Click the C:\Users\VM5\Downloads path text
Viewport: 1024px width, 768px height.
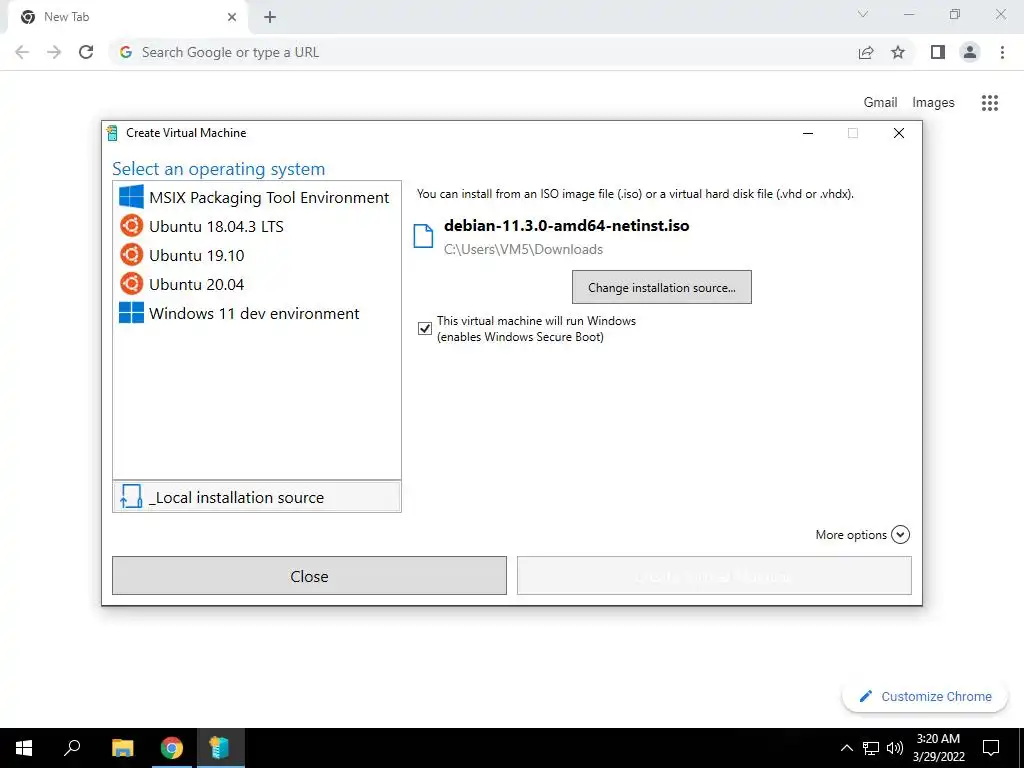point(523,249)
